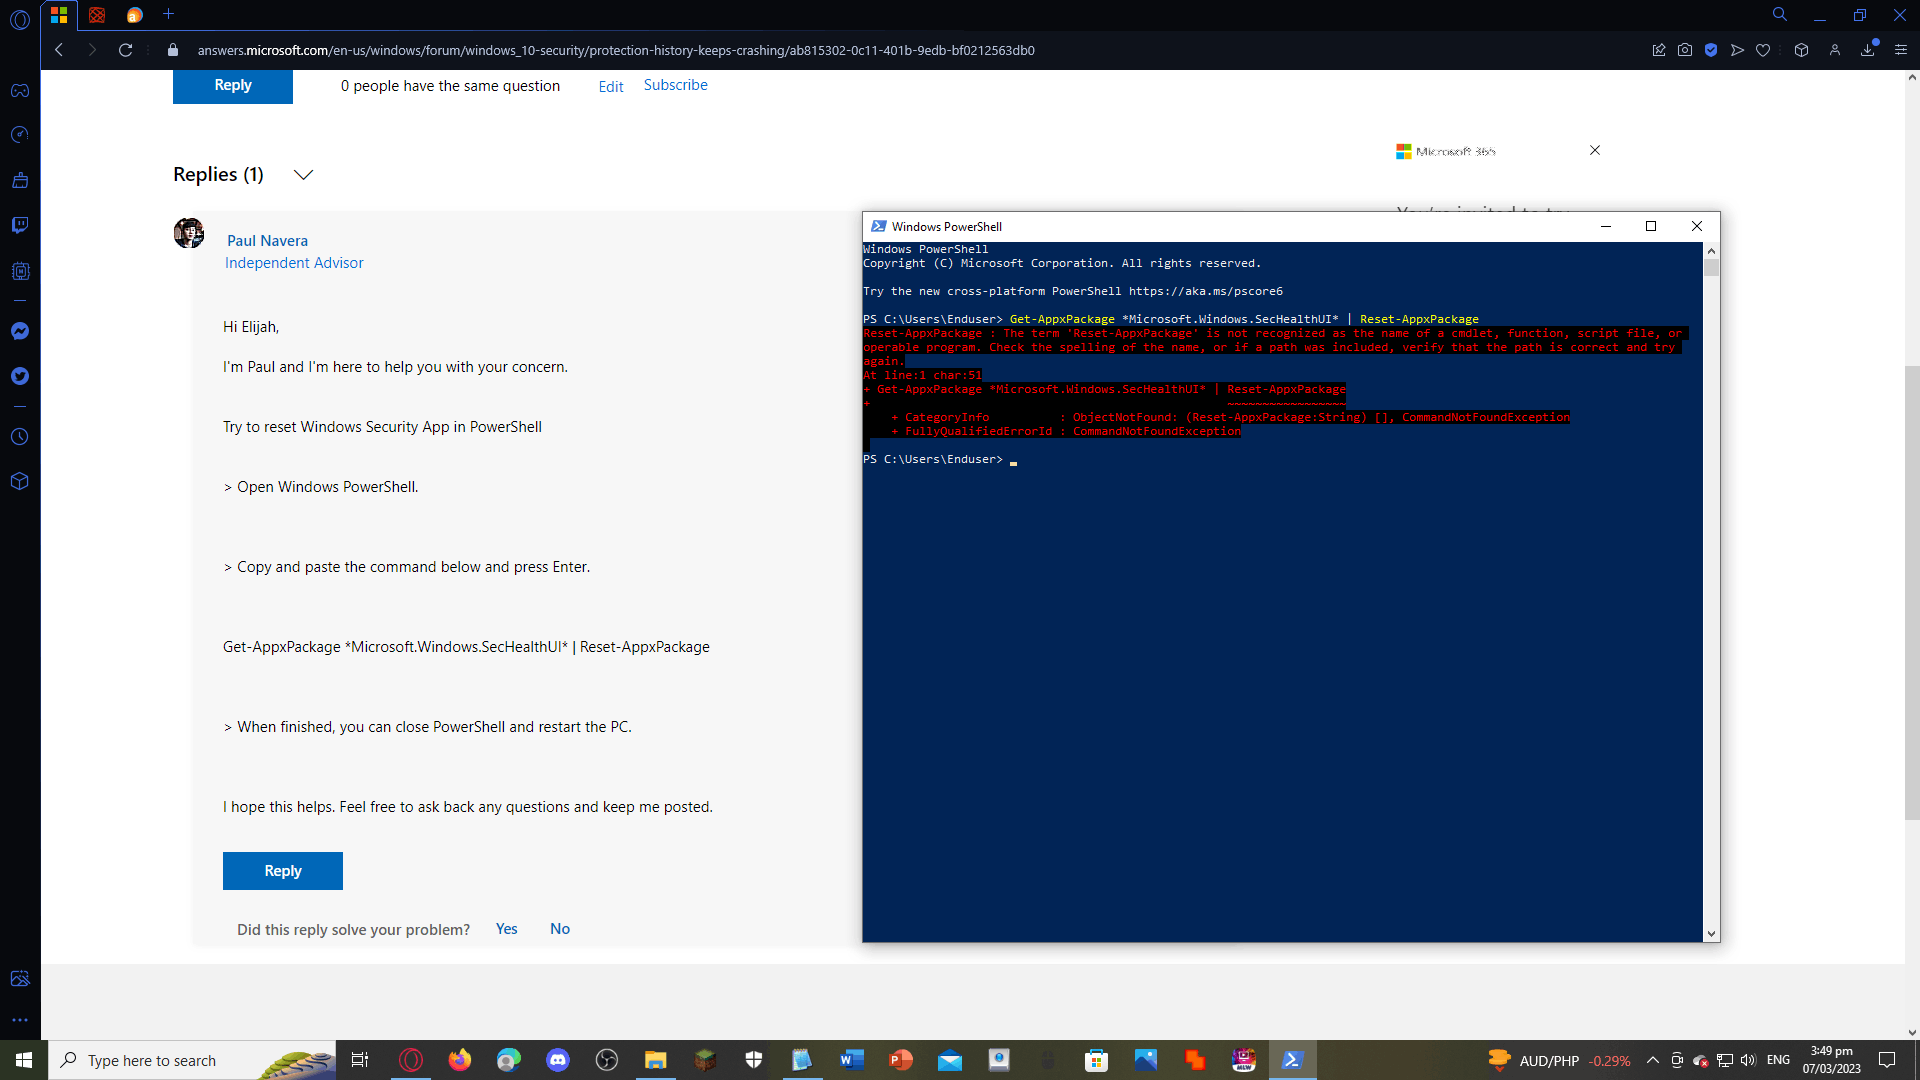This screenshot has width=1920, height=1080.
Task: Click the Subscribe link
Action: (x=675, y=85)
